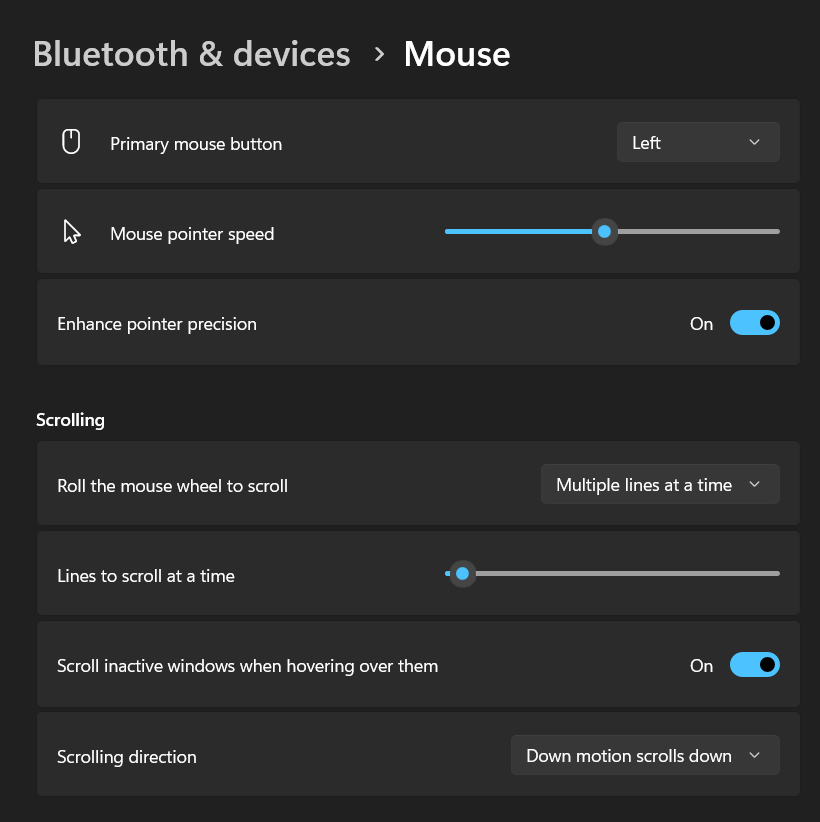Click the Lines to scroll at a time label
The width and height of the screenshot is (820, 822).
point(146,576)
